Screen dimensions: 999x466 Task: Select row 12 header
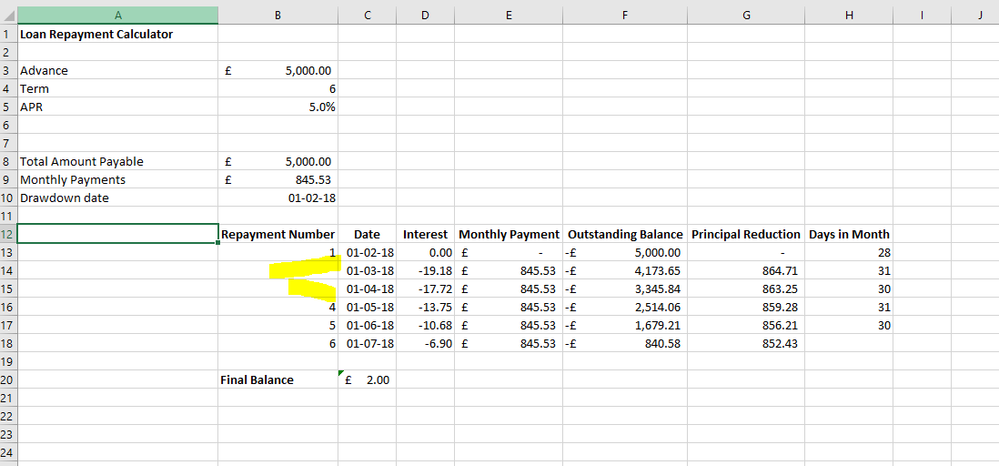click(9, 234)
